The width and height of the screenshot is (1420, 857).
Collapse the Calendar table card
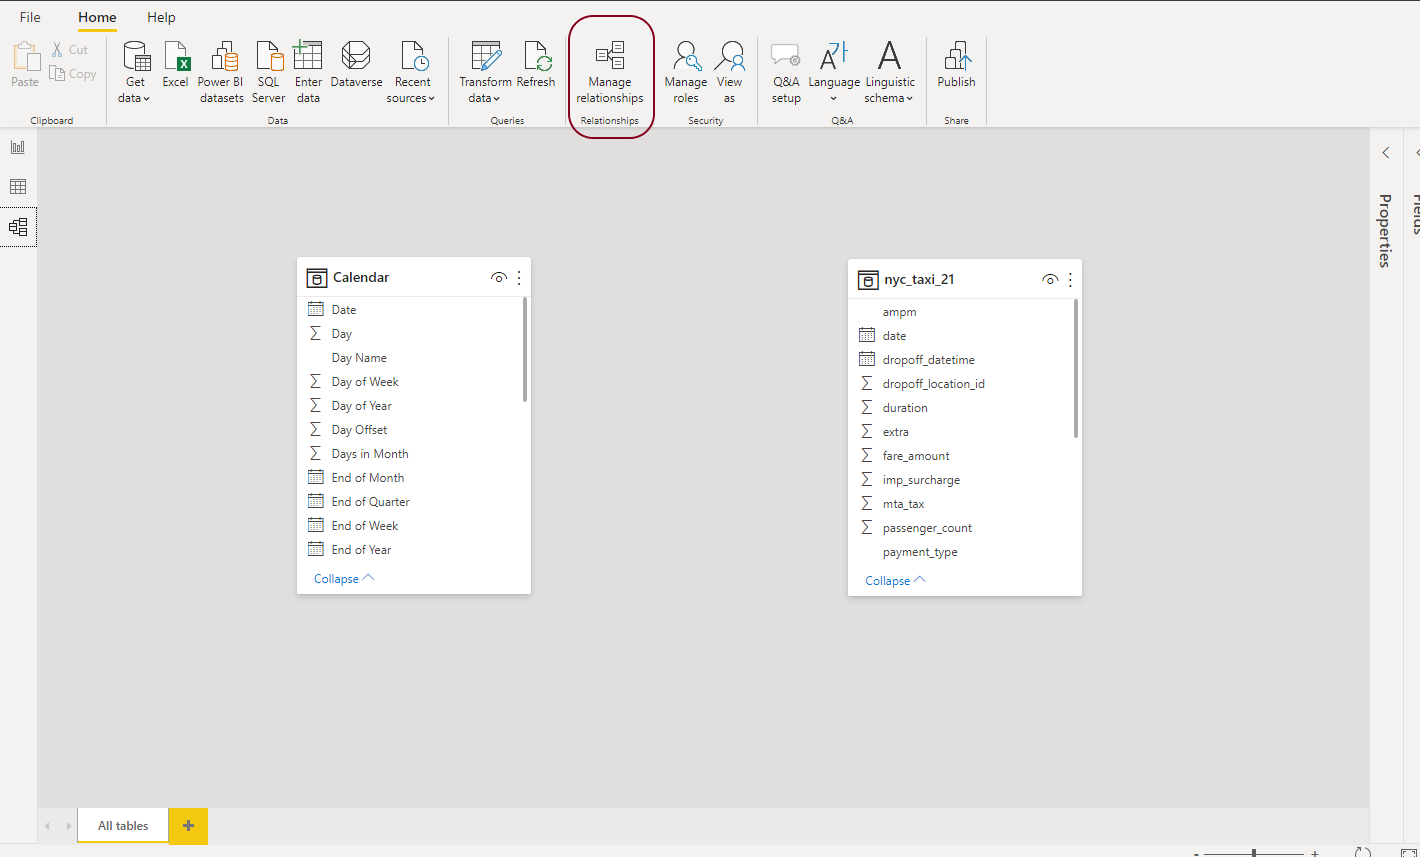click(x=344, y=579)
